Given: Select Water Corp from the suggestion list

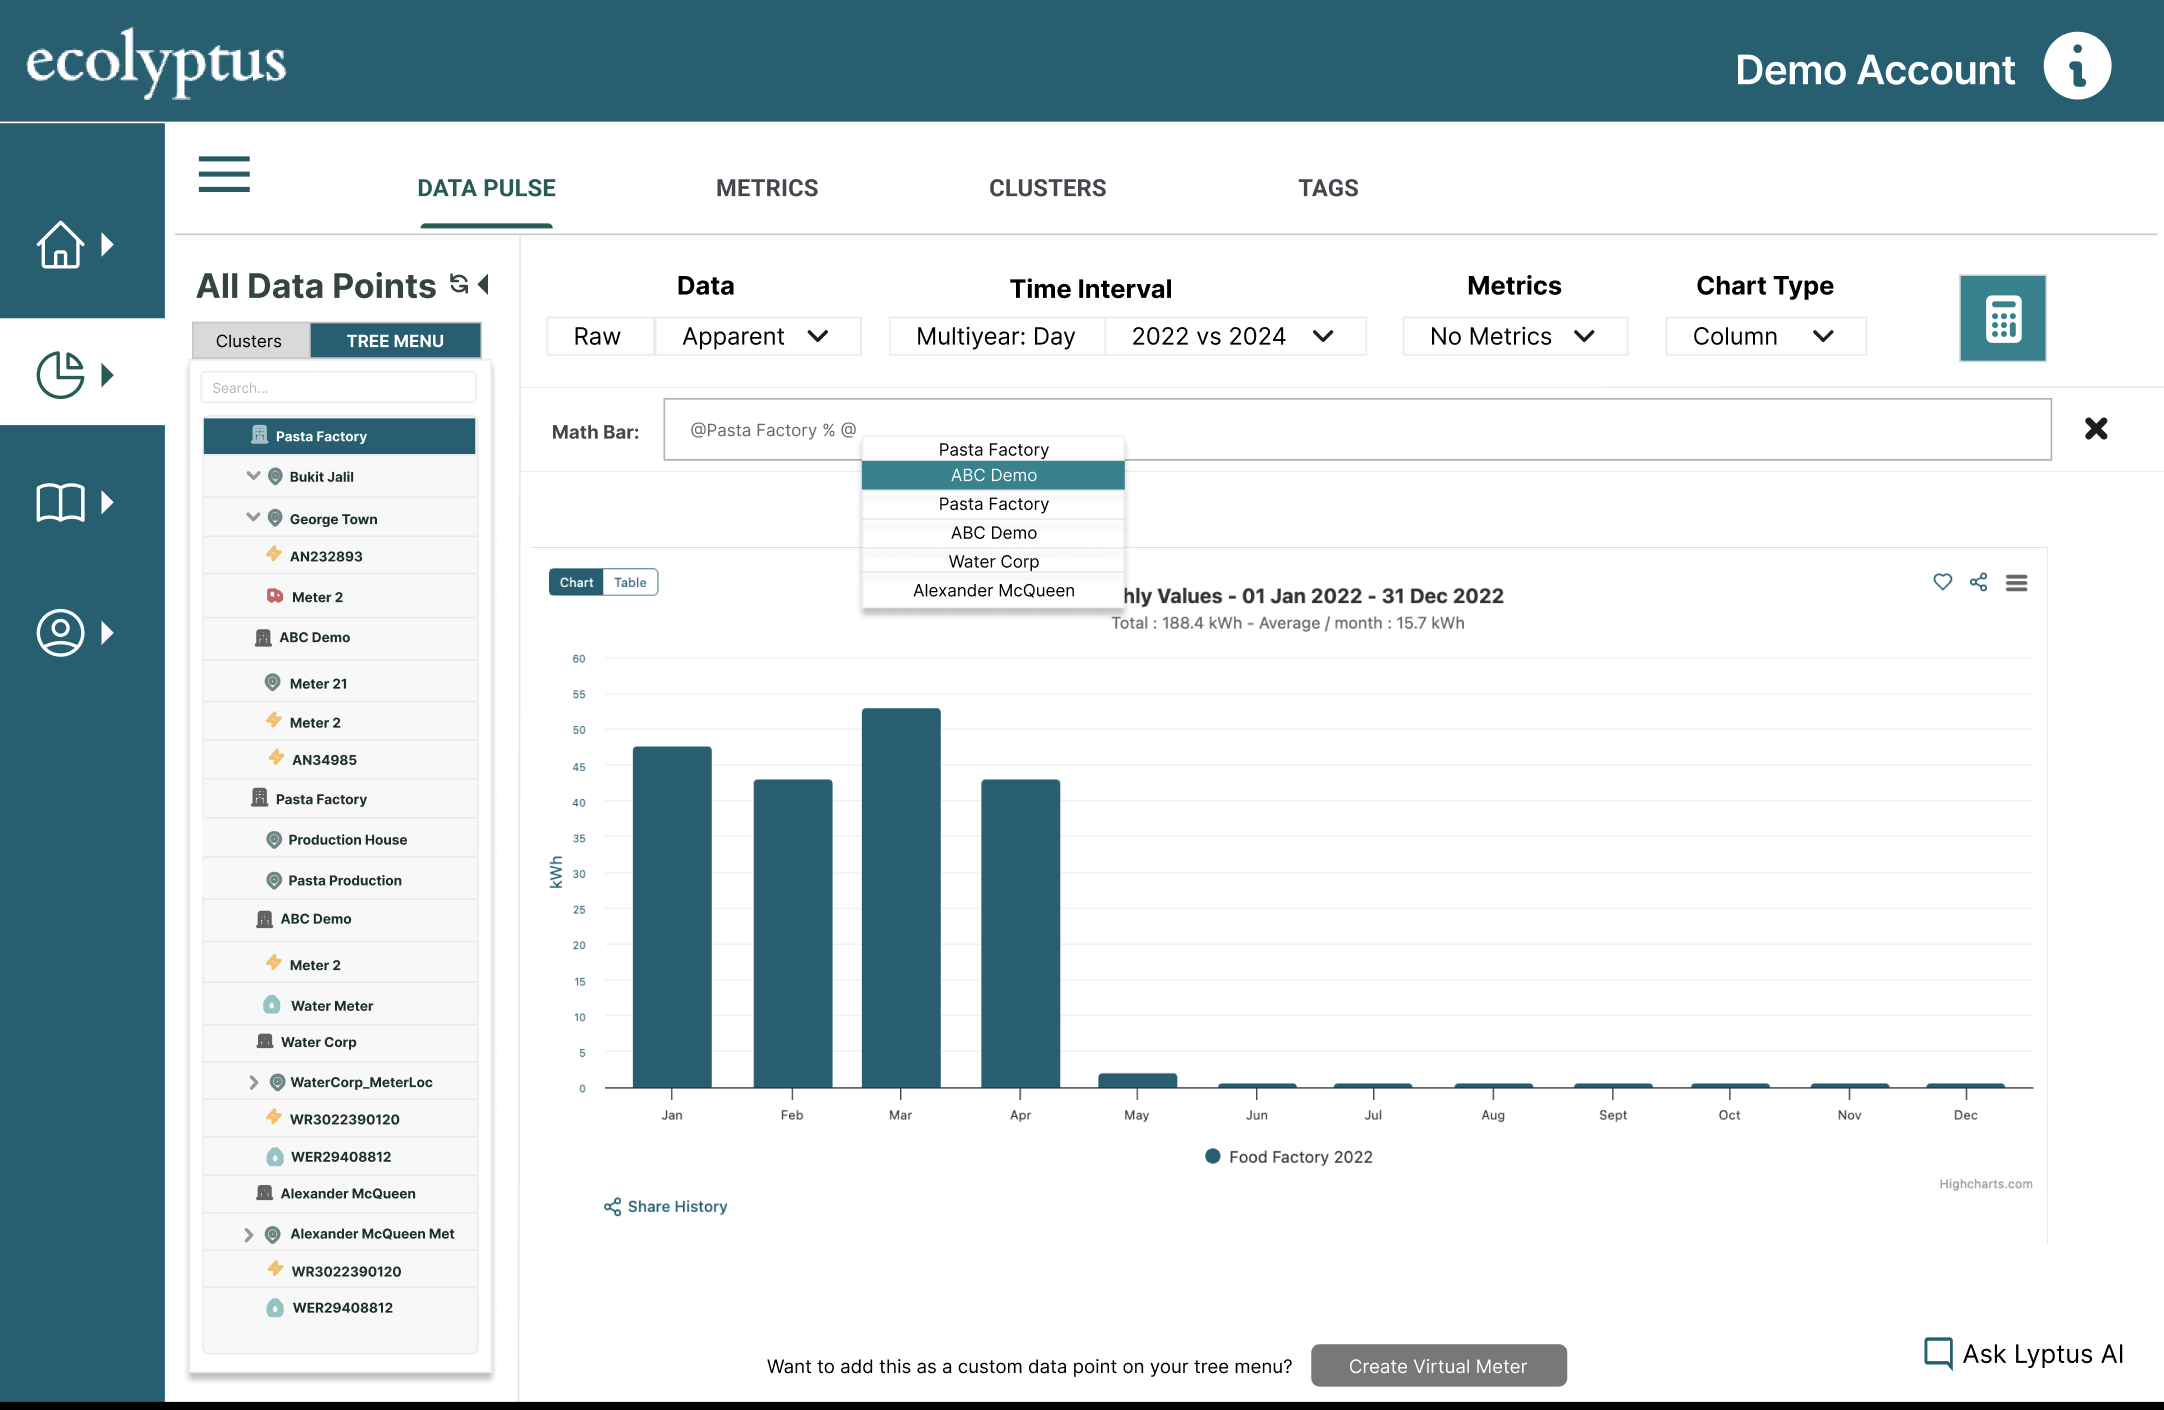Looking at the screenshot, I should [x=993, y=561].
